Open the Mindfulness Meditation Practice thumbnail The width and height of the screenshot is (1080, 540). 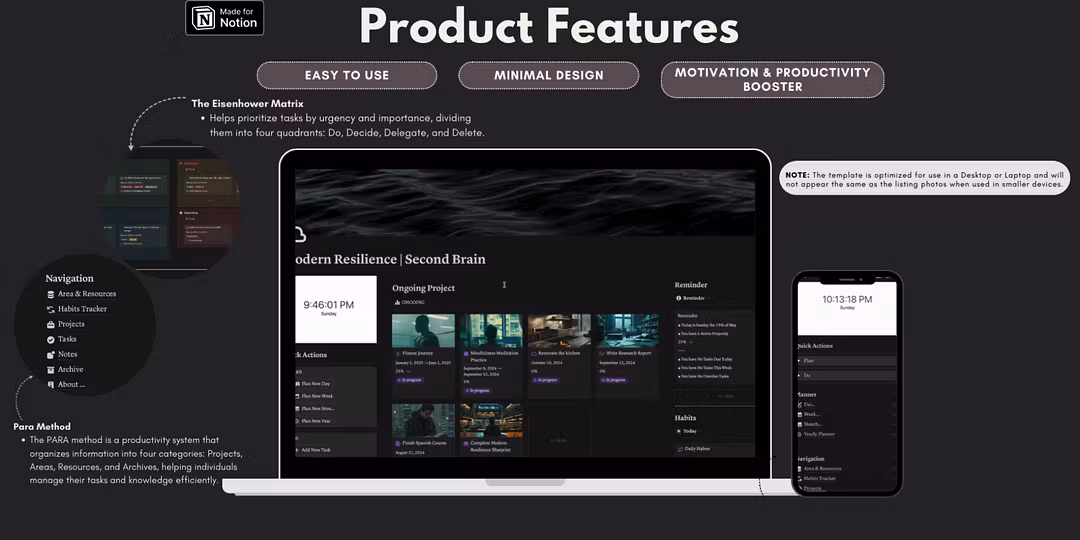[x=491, y=331]
